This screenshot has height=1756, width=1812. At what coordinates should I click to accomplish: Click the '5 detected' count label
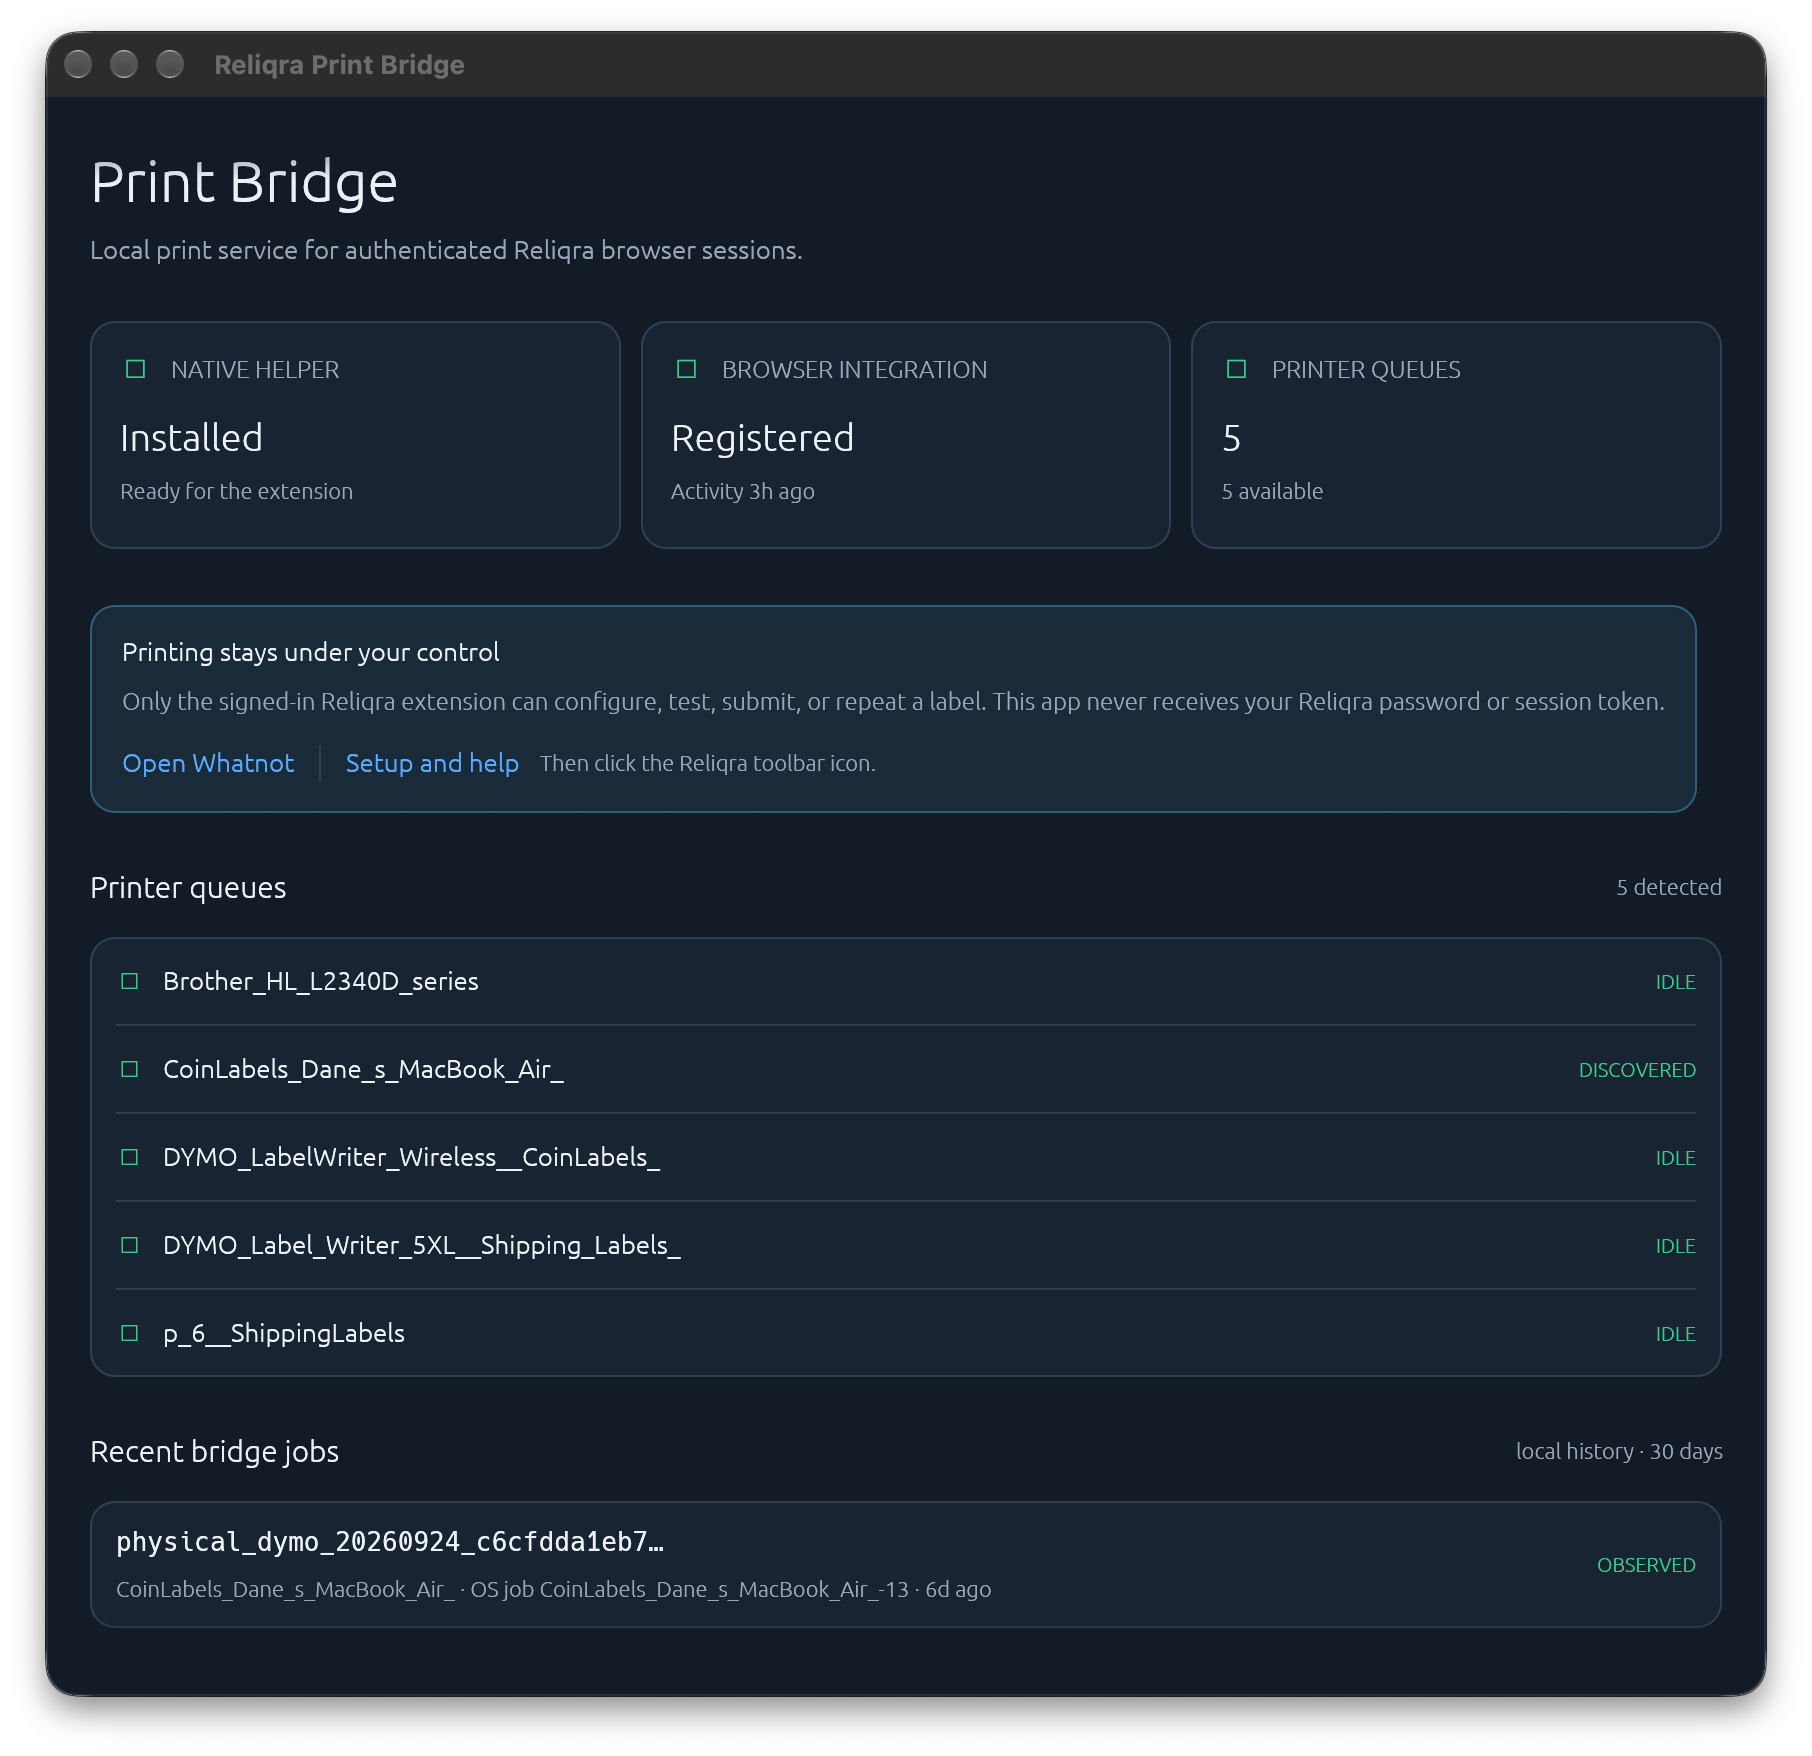click(x=1669, y=887)
